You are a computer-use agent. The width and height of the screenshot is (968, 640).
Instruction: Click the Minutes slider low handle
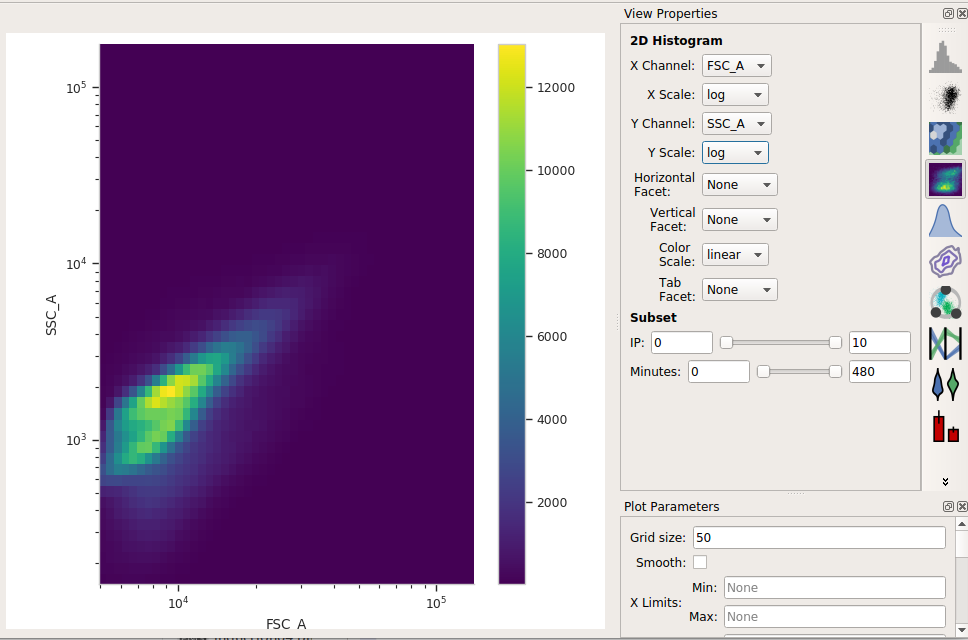[x=764, y=372]
